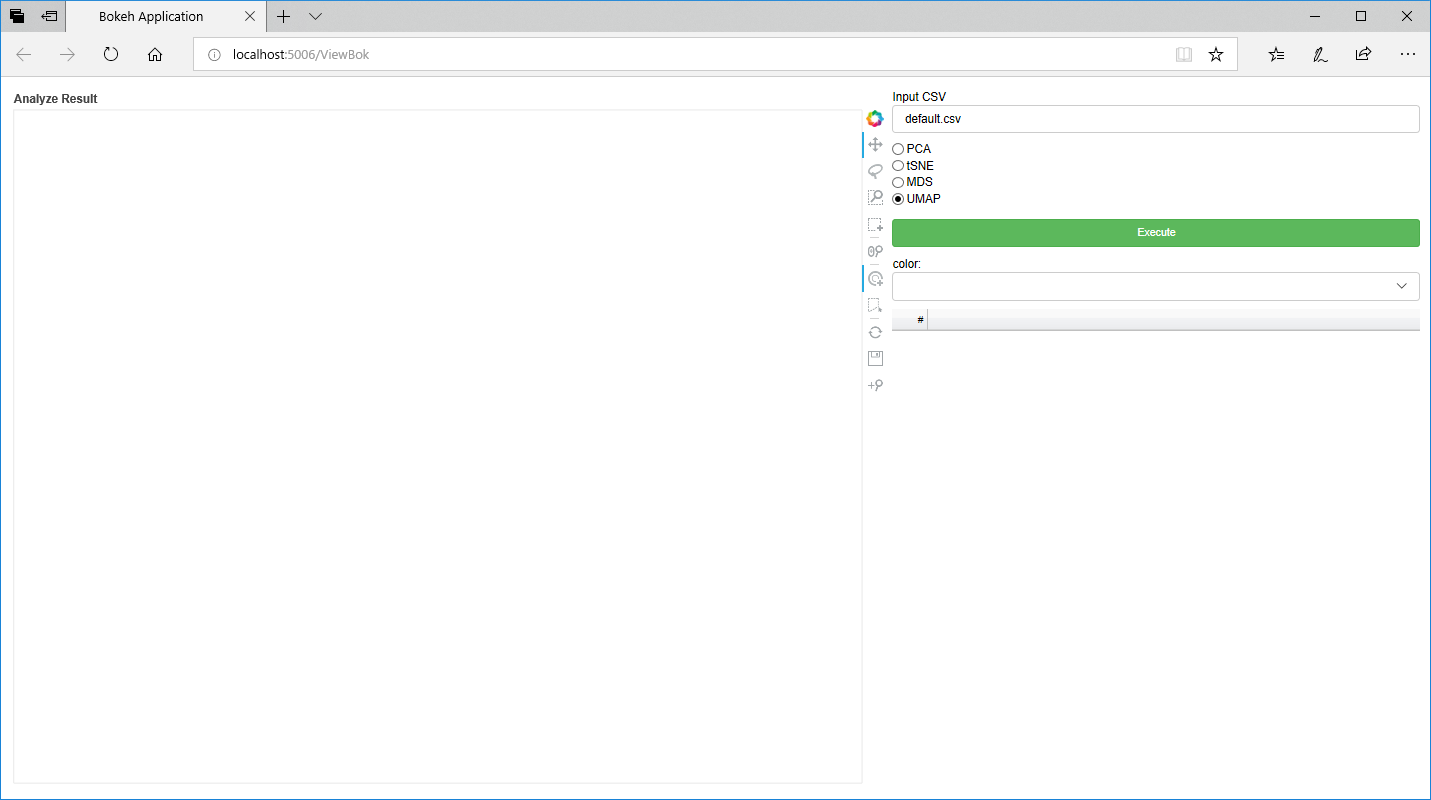Click the Input CSV label
The image size is (1431, 800).
[919, 97]
